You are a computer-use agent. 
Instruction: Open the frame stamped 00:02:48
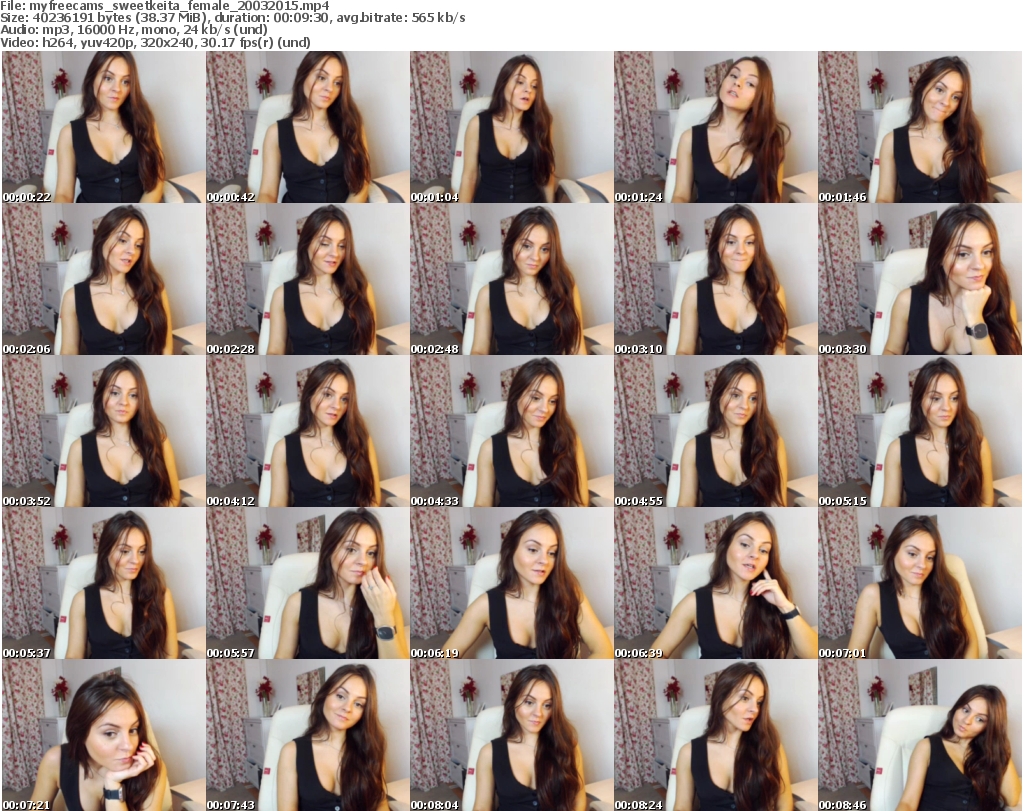pos(511,279)
